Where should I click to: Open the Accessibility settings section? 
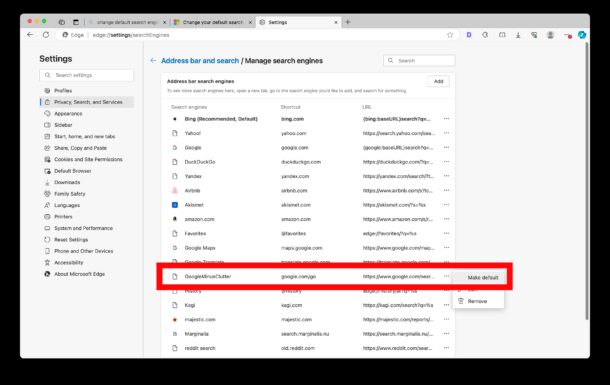87,262
